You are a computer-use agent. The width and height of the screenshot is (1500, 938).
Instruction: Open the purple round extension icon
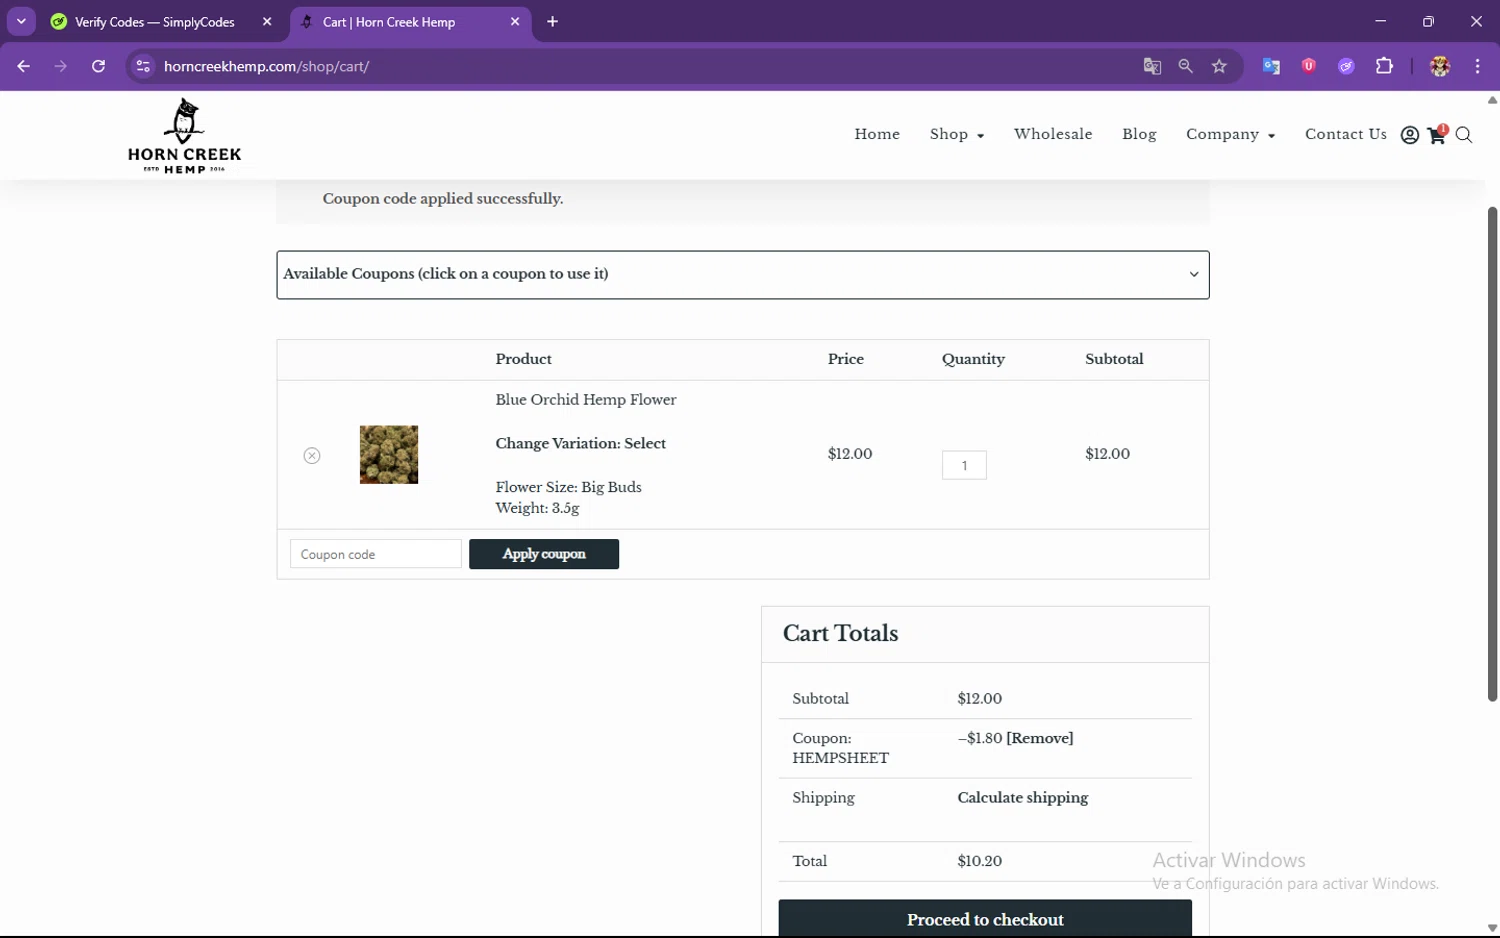click(1346, 66)
